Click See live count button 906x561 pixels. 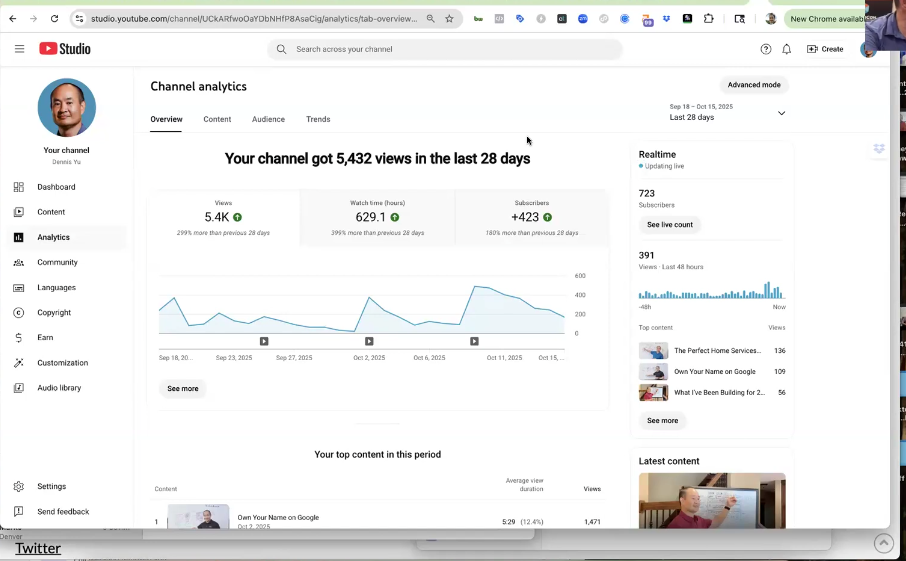[670, 225]
